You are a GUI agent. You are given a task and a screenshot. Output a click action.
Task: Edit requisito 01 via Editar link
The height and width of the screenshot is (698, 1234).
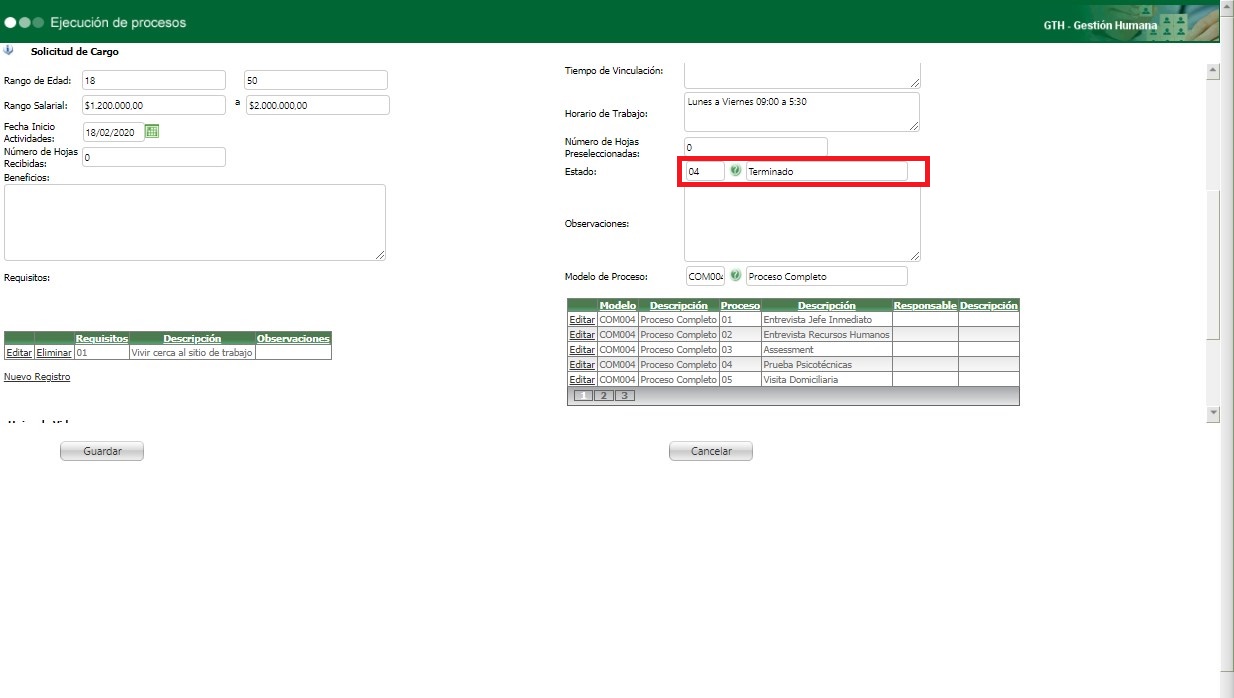[x=19, y=353]
